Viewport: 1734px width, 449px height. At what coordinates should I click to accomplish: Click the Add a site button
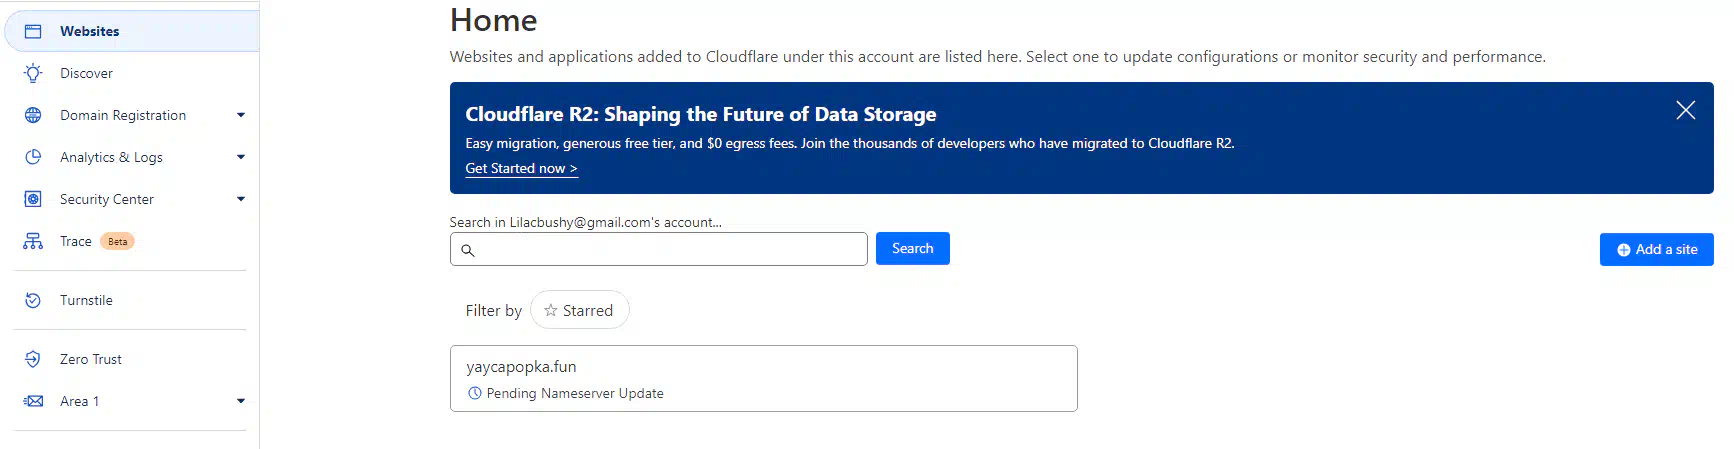coord(1656,249)
